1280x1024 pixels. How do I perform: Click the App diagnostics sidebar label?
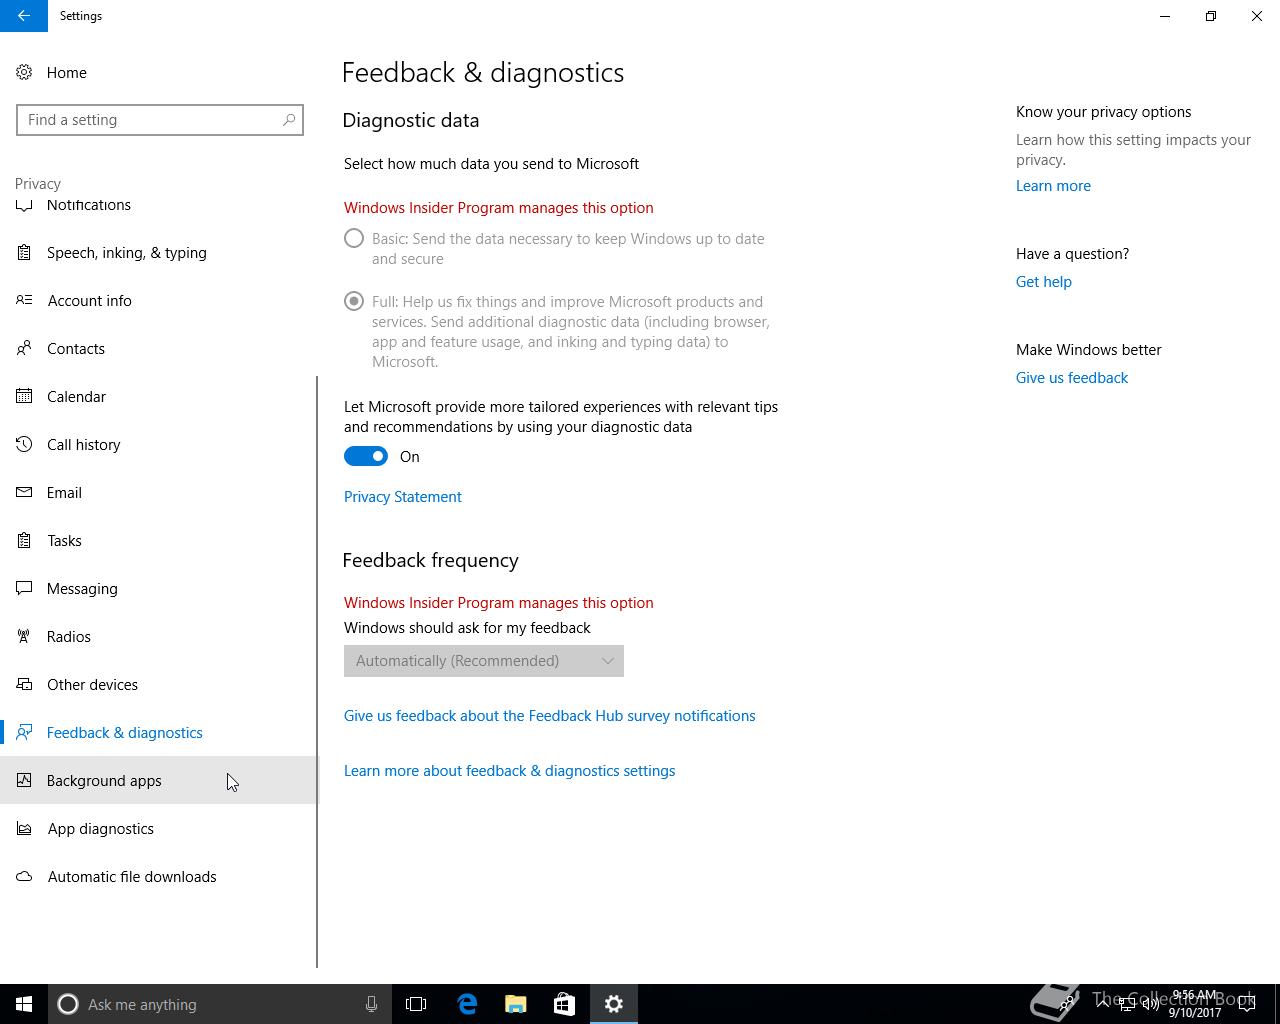(x=101, y=829)
